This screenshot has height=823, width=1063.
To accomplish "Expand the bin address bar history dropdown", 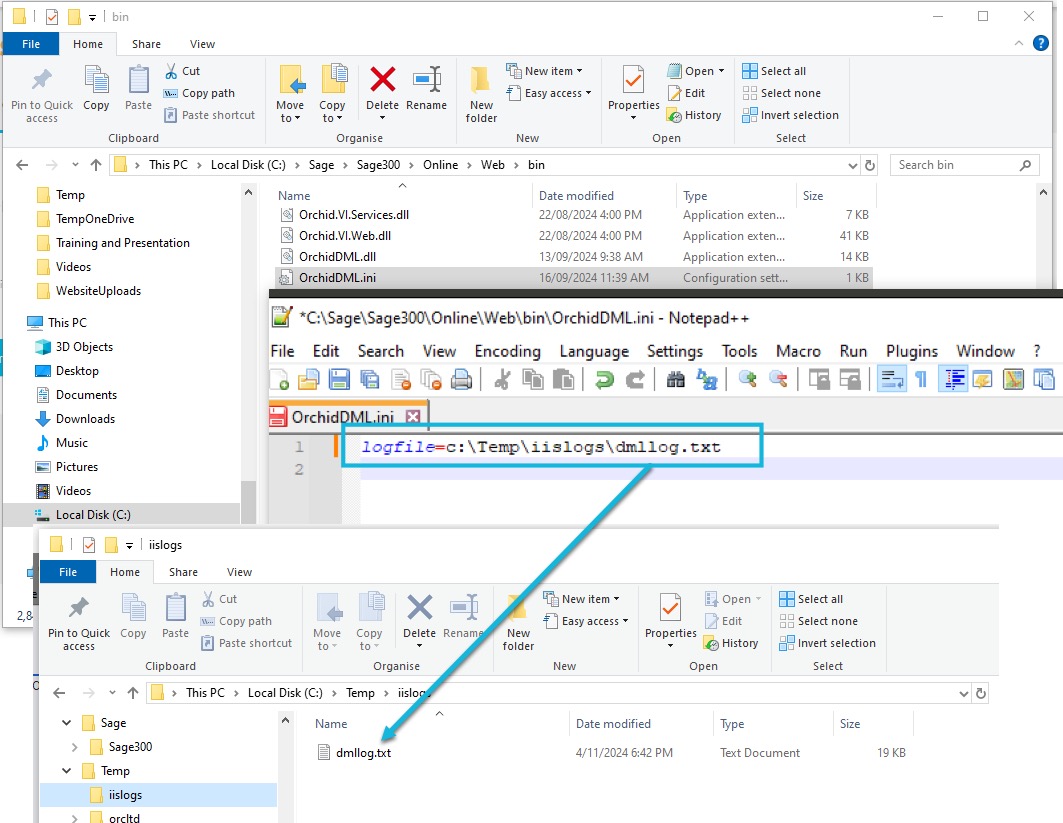I will (x=852, y=165).
